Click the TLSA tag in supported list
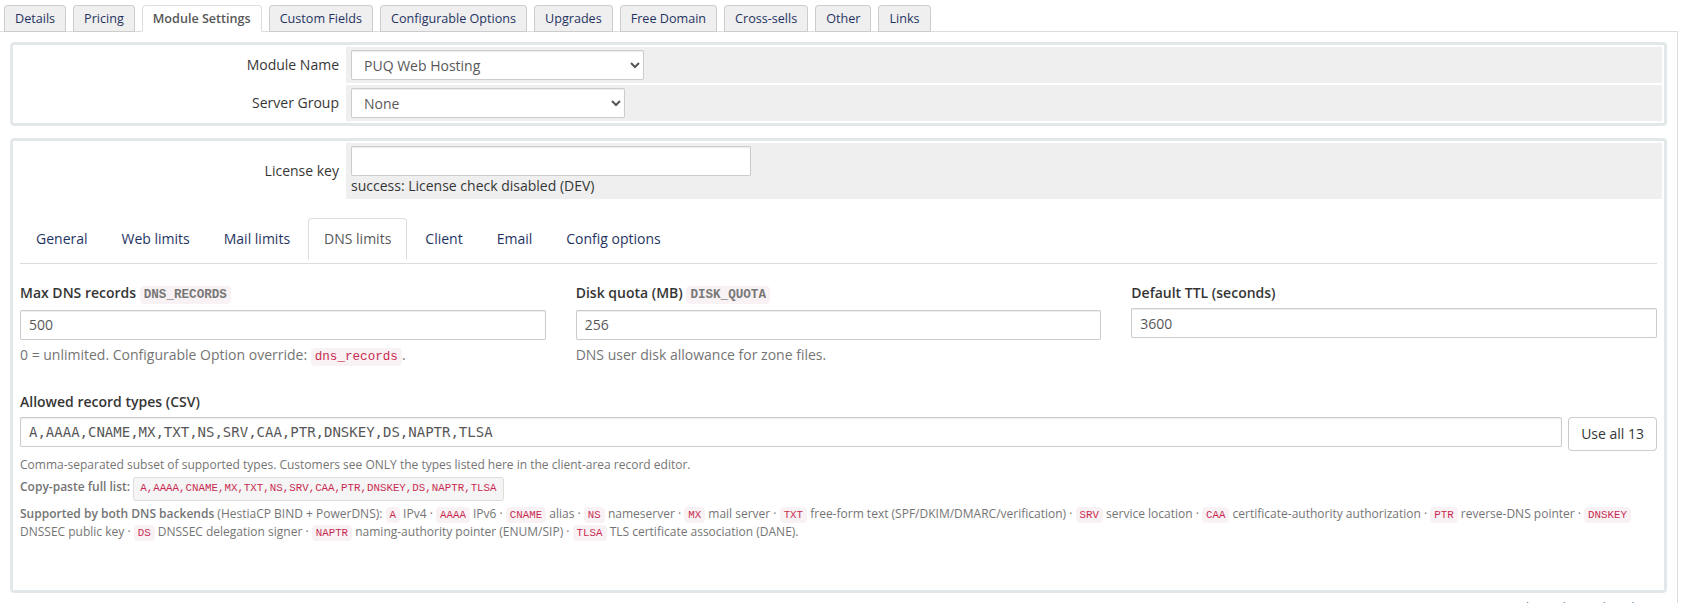 (590, 533)
